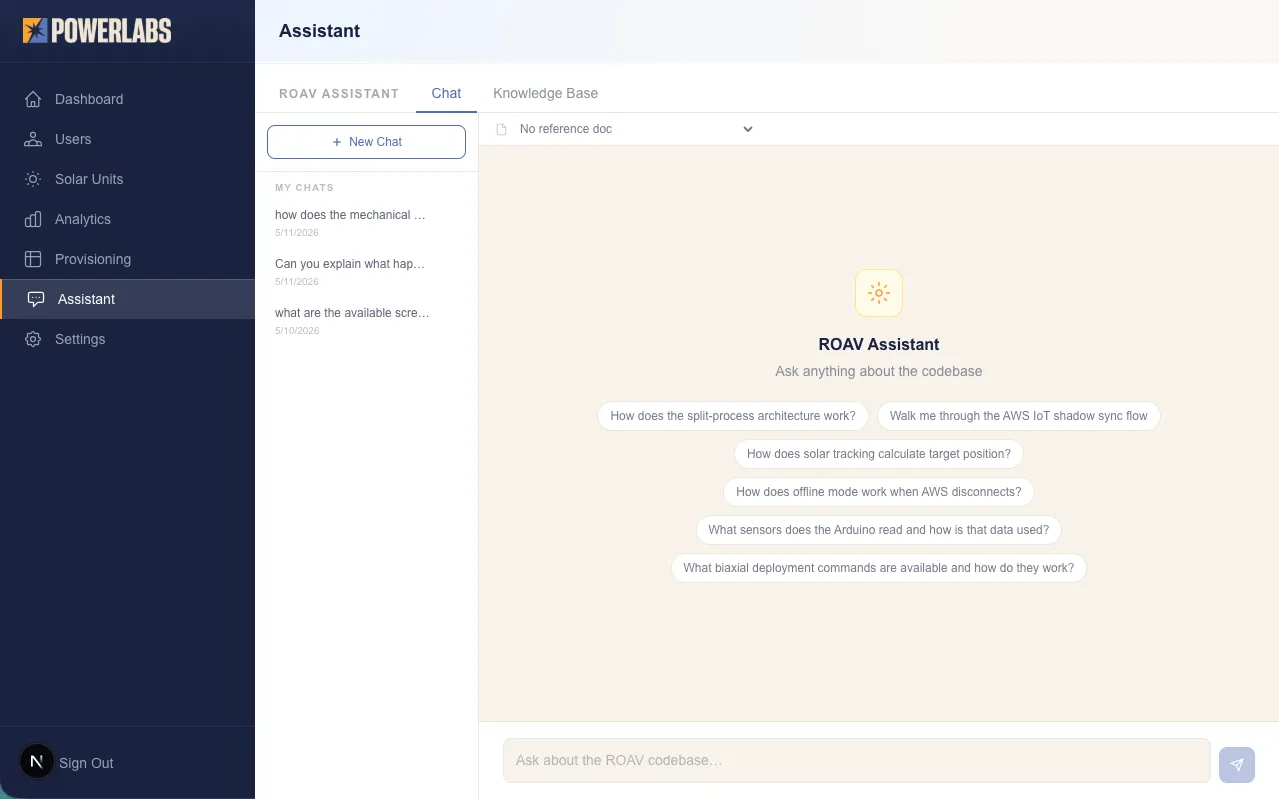Open the Settings page
Viewport: 1279px width, 799px height.
[127, 339]
